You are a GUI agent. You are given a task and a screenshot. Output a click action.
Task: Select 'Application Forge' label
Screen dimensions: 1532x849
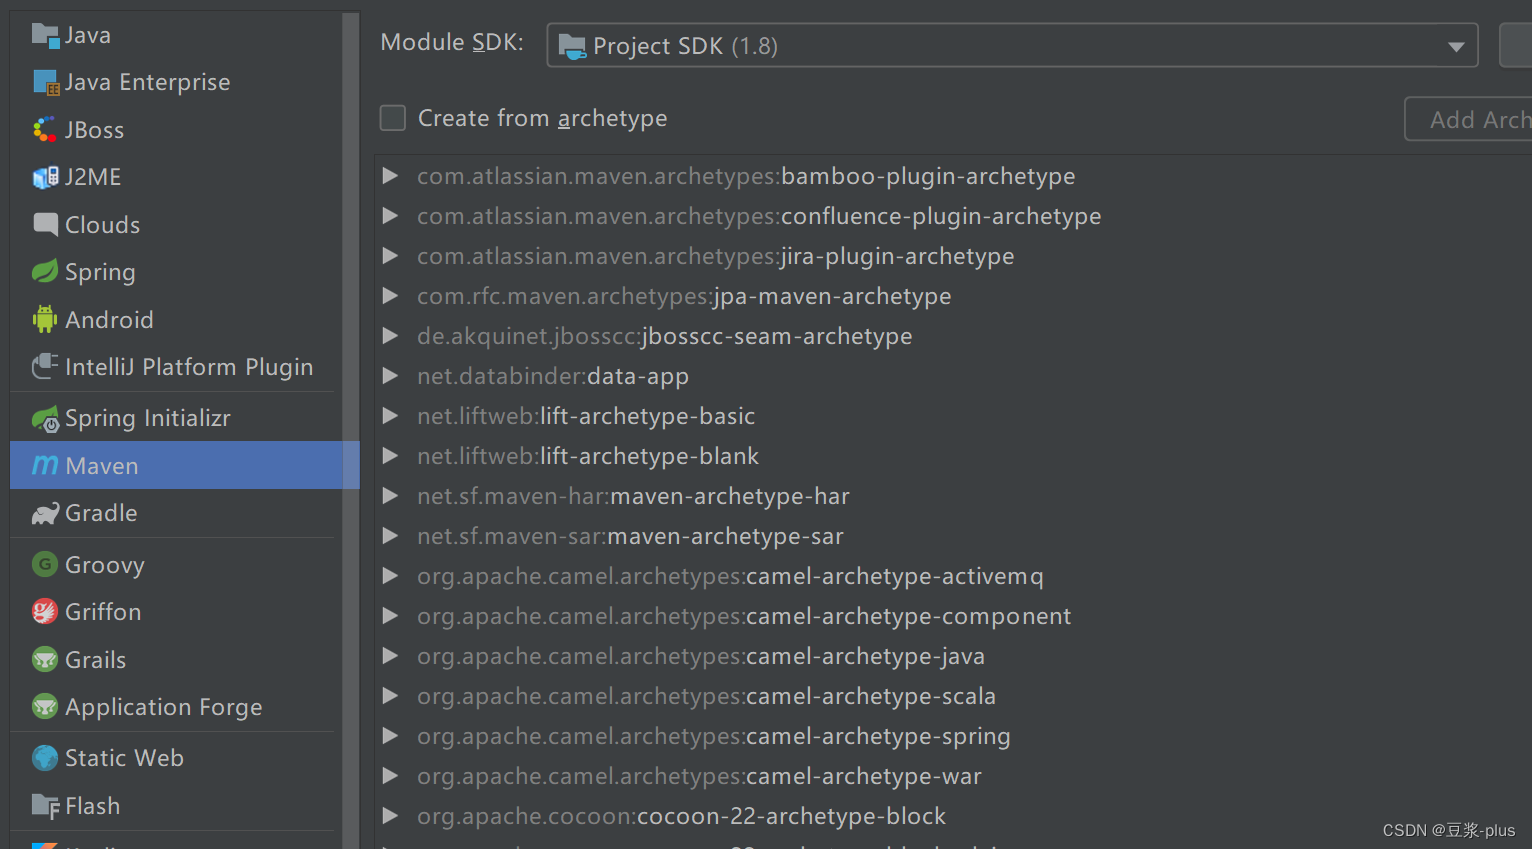coord(164,707)
